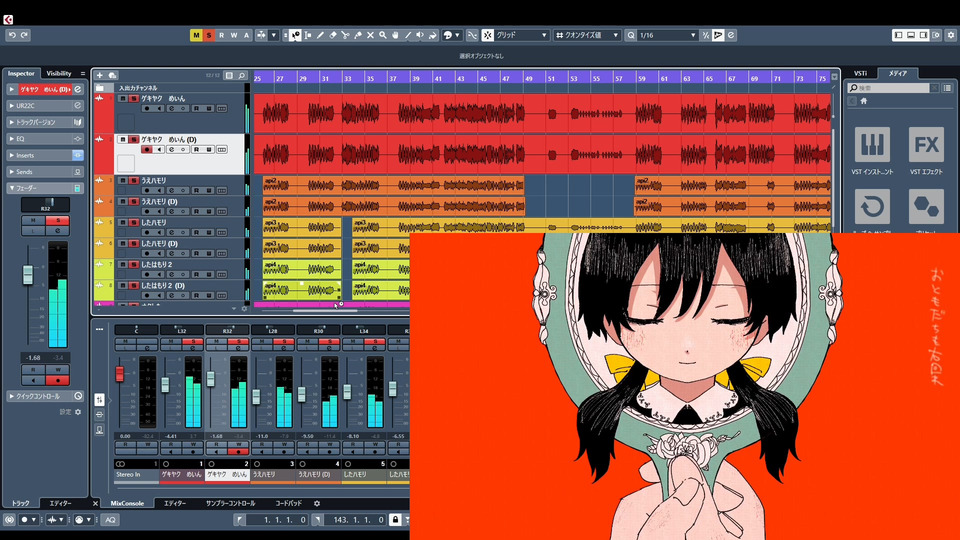Click the red Stereo In fader handle
Viewport: 960px width, 540px height.
[x=119, y=373]
